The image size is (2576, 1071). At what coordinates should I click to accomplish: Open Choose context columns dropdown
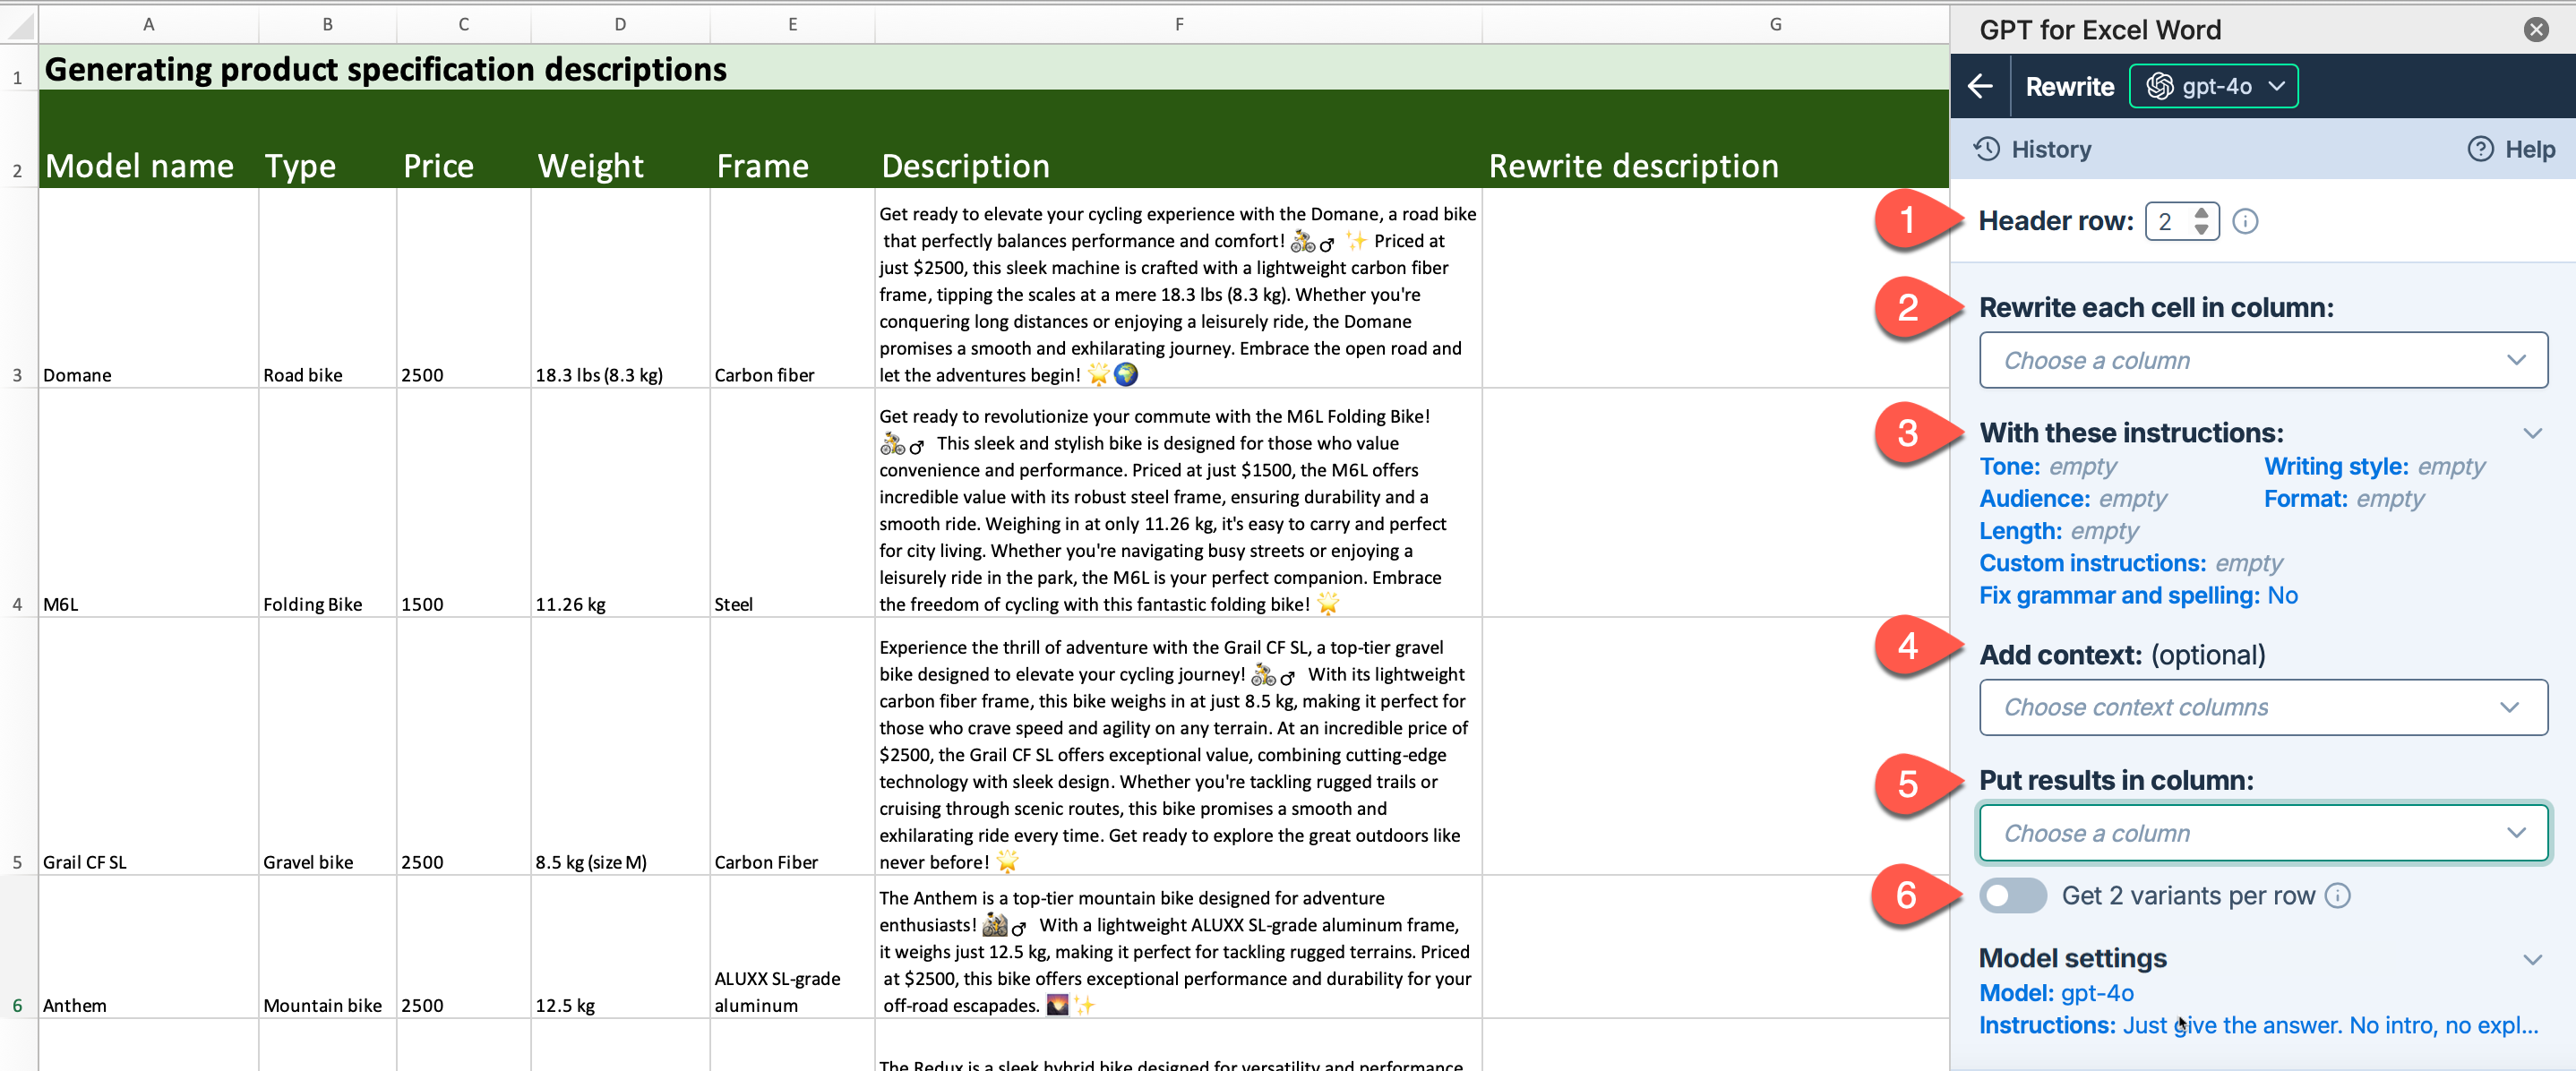click(x=2262, y=707)
